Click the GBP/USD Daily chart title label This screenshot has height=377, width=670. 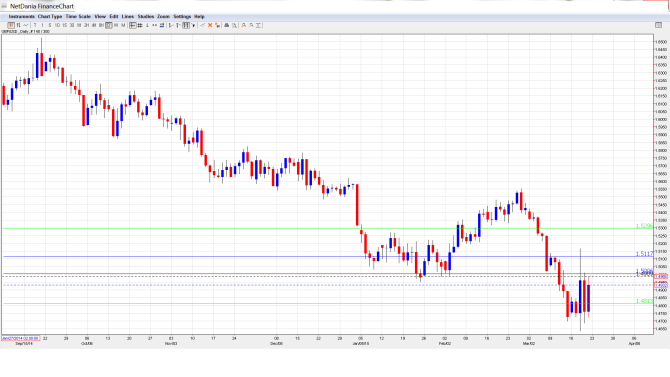(x=26, y=32)
